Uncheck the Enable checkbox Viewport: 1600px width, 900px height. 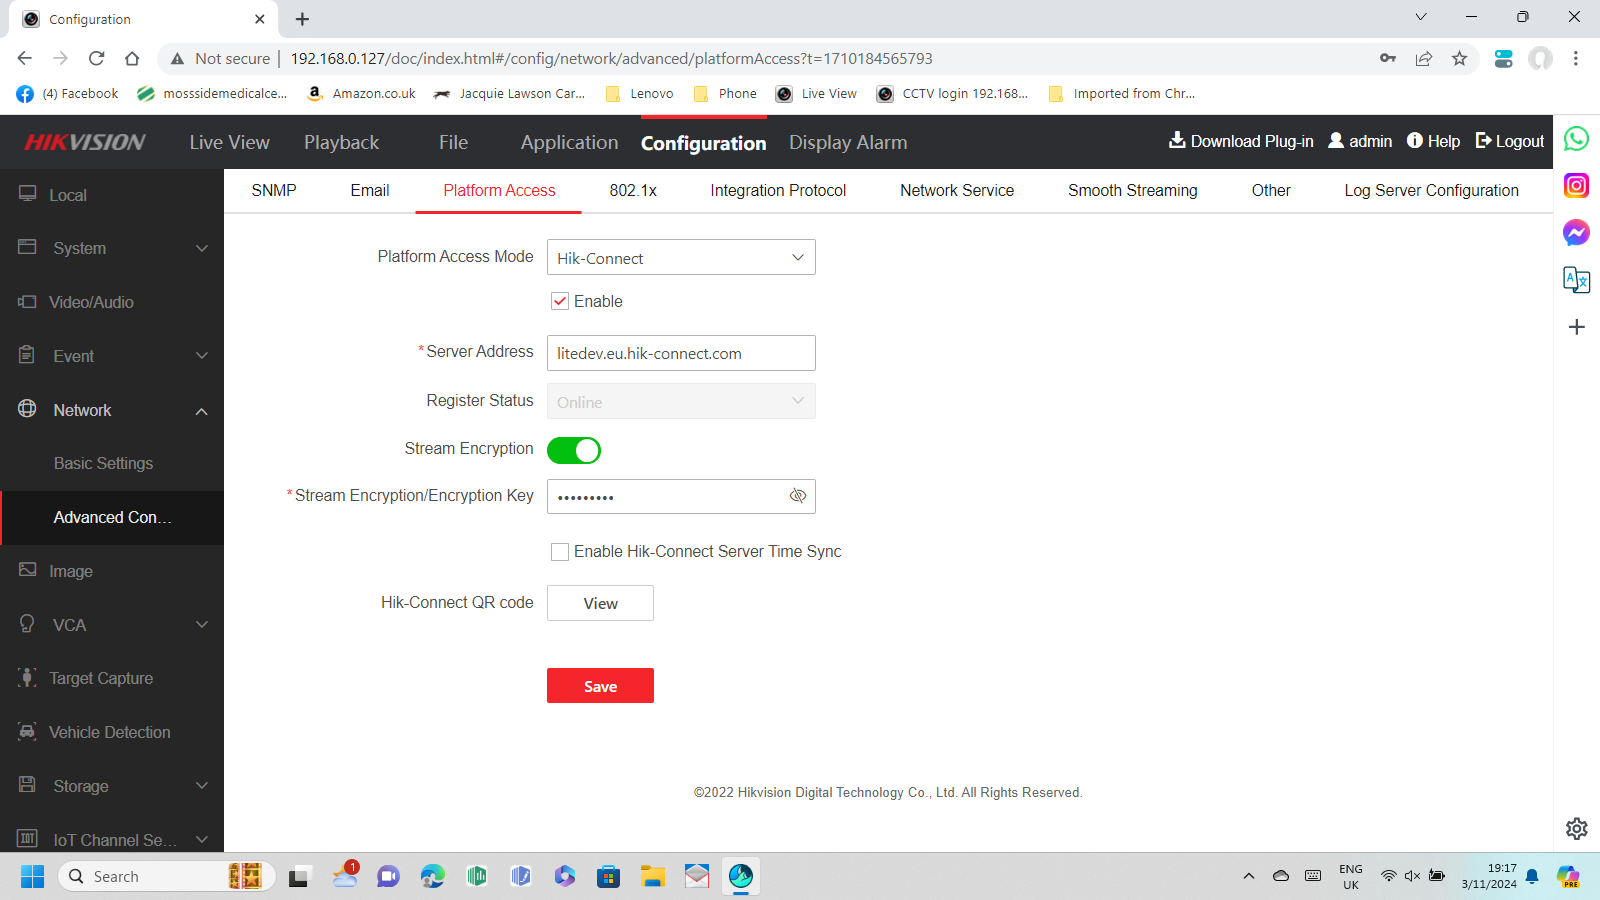point(560,301)
